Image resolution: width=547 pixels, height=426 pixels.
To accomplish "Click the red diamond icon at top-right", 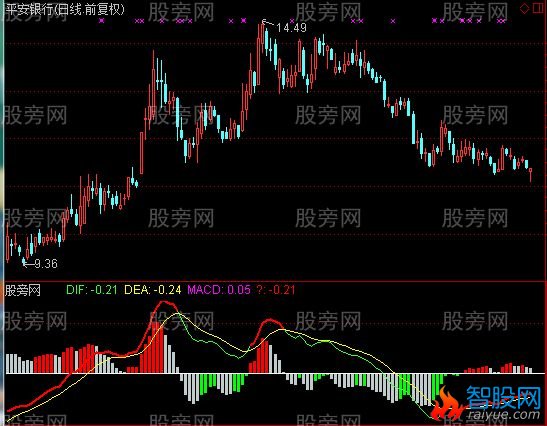I will (524, 8).
